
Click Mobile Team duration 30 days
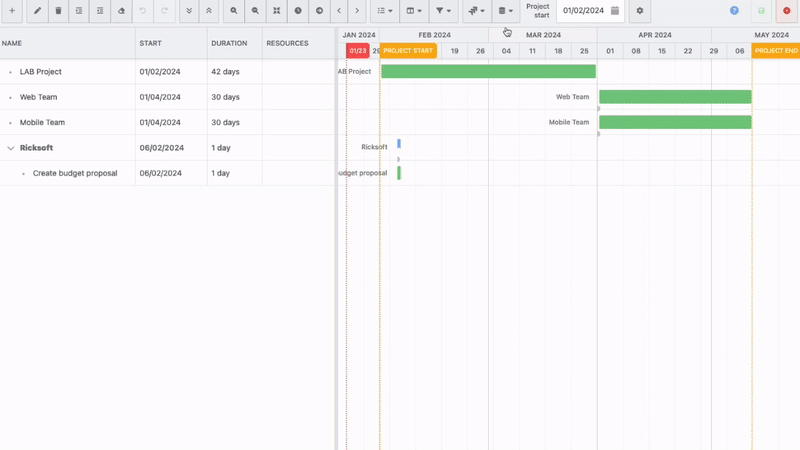(x=225, y=122)
